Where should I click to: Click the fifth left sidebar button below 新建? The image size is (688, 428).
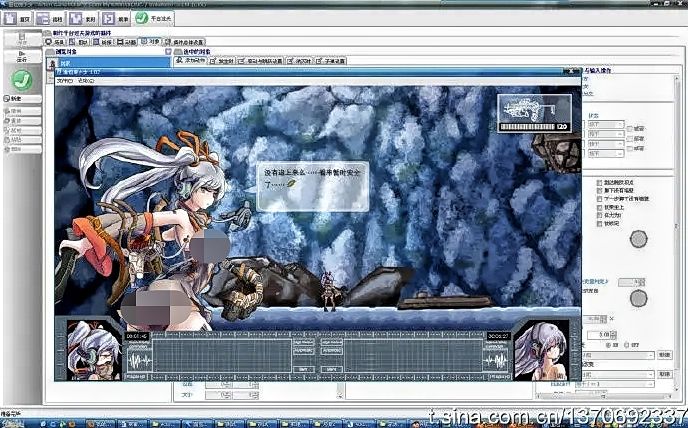22,140
